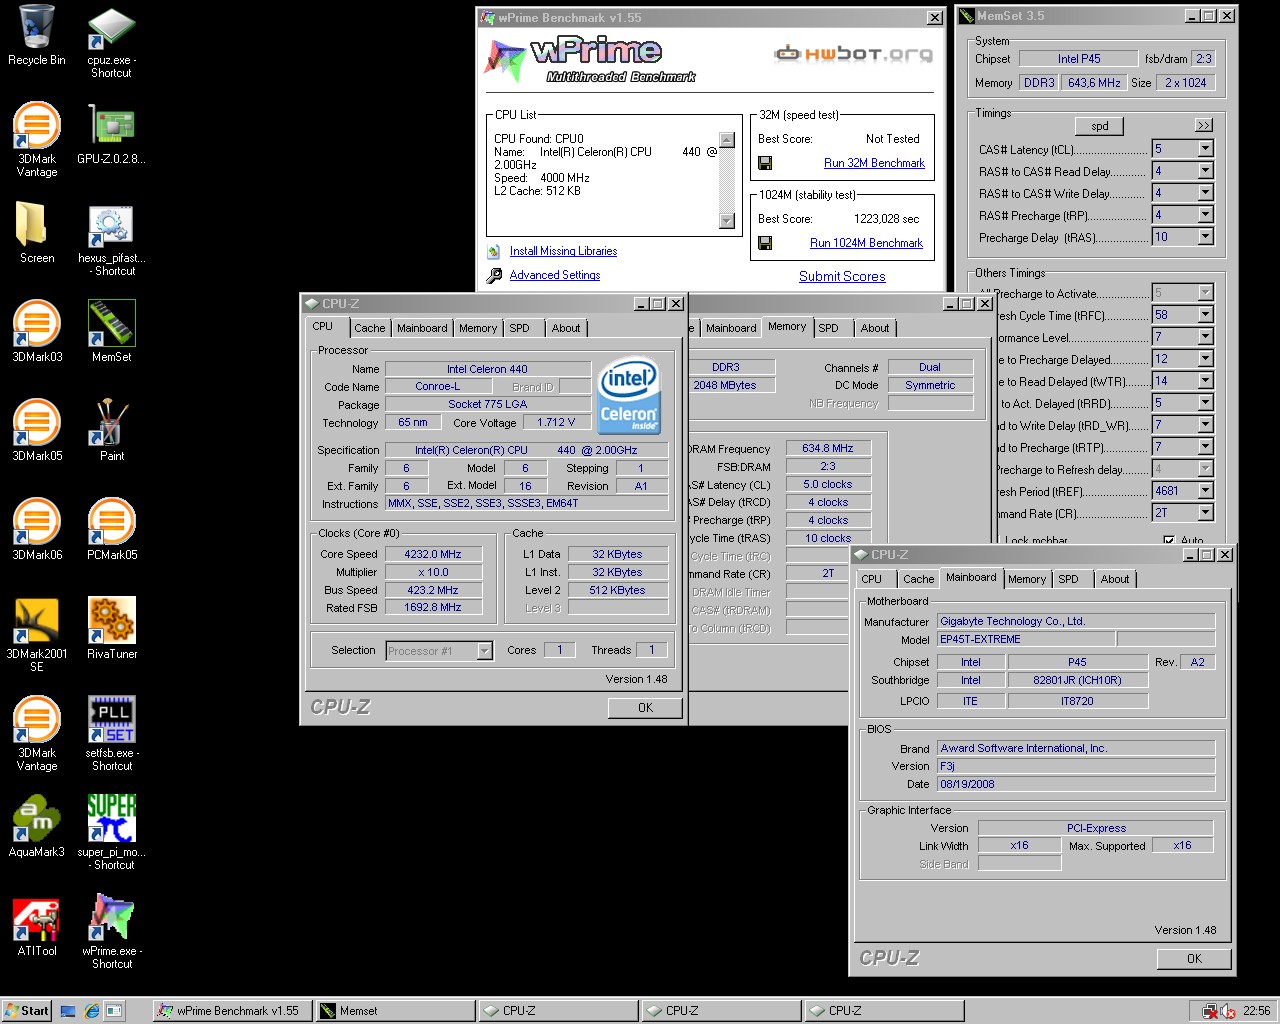Click the Submit Scores link
This screenshot has width=1280, height=1024.
click(842, 277)
